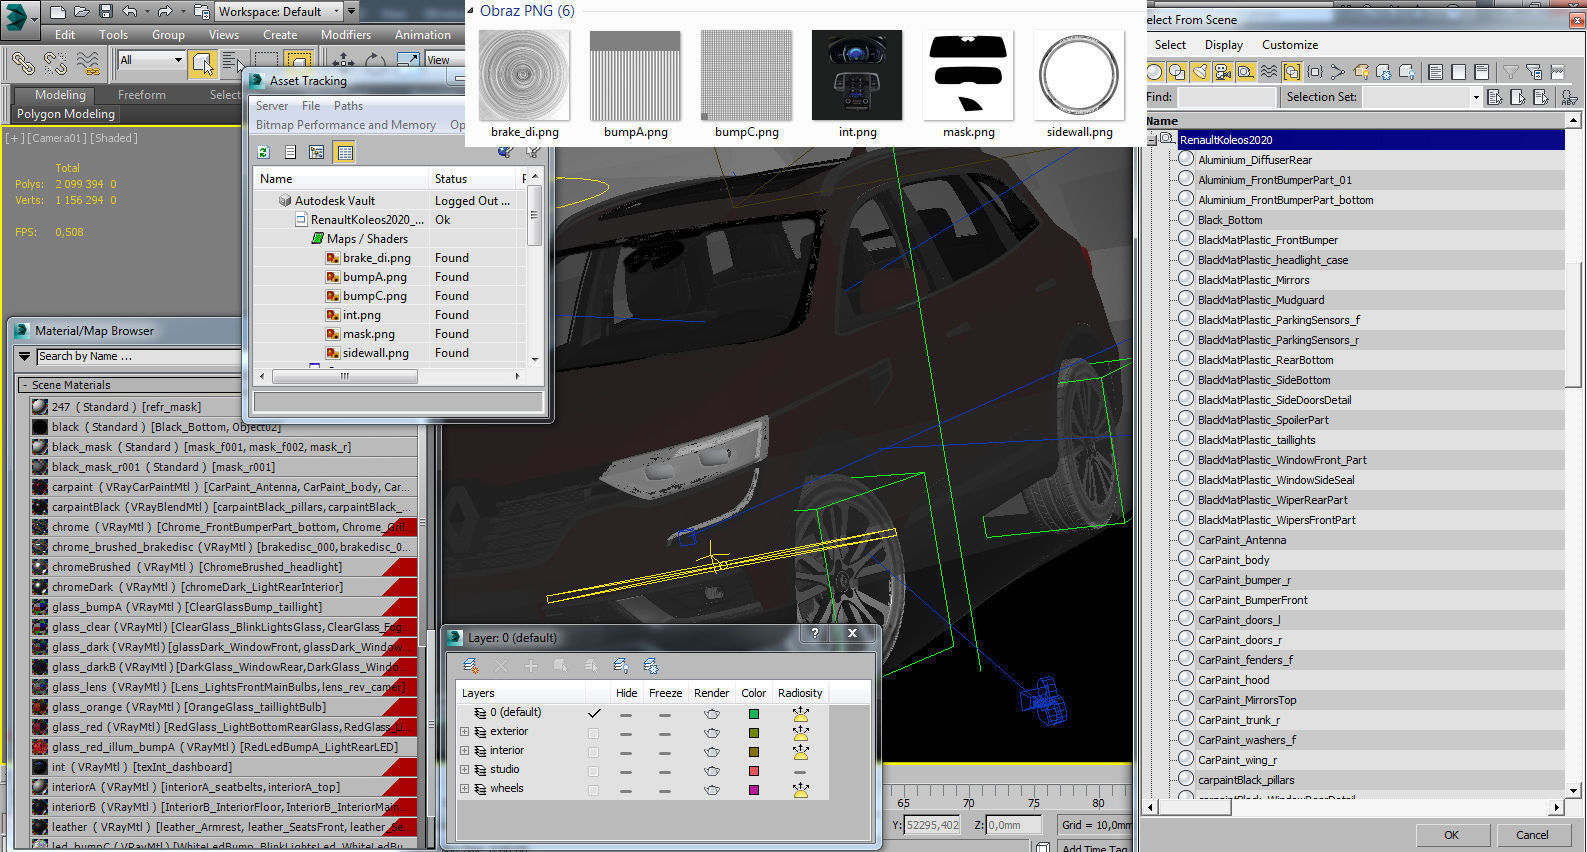Click OK in Select From Scene
This screenshot has height=852, width=1587.
(1451, 835)
